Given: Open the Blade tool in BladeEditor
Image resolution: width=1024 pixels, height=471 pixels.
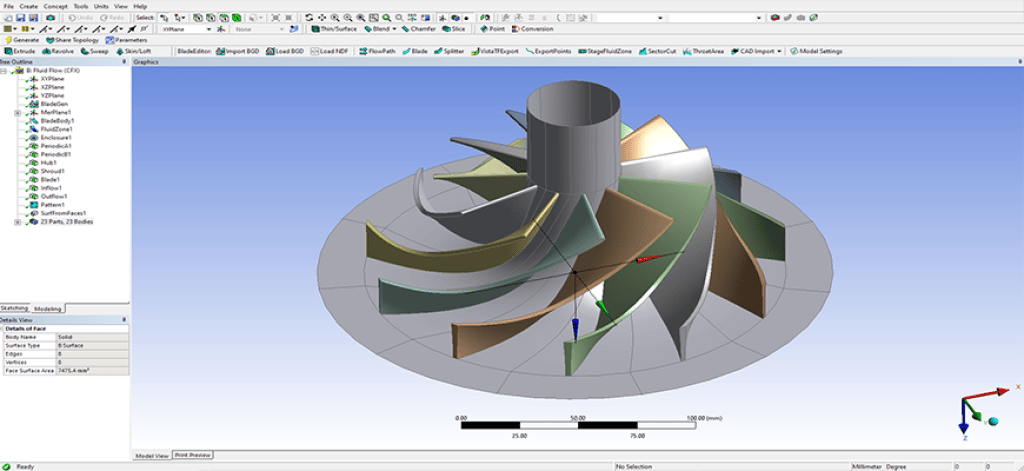Looking at the screenshot, I should tap(414, 51).
